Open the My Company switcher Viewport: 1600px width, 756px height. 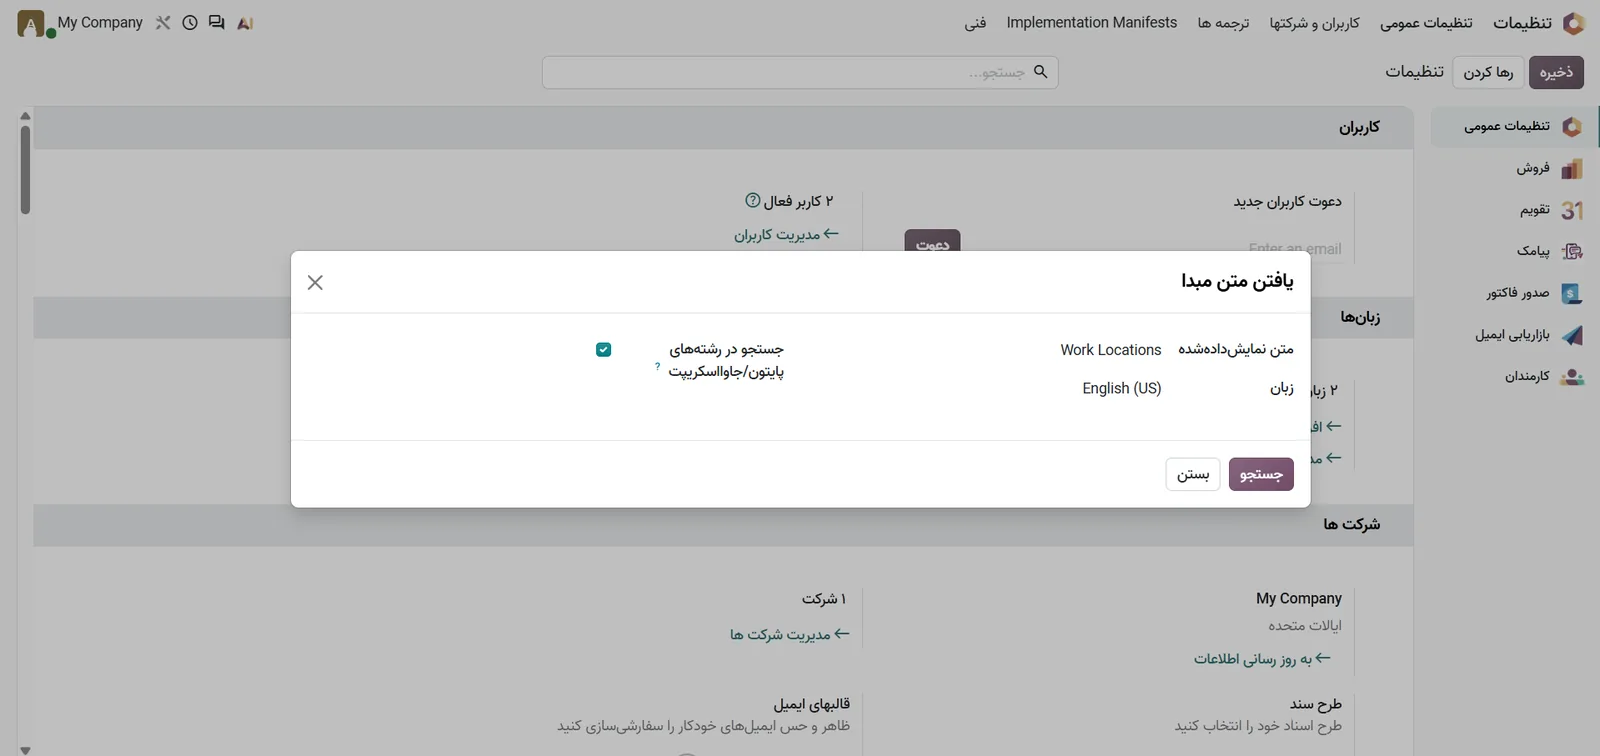coord(100,22)
